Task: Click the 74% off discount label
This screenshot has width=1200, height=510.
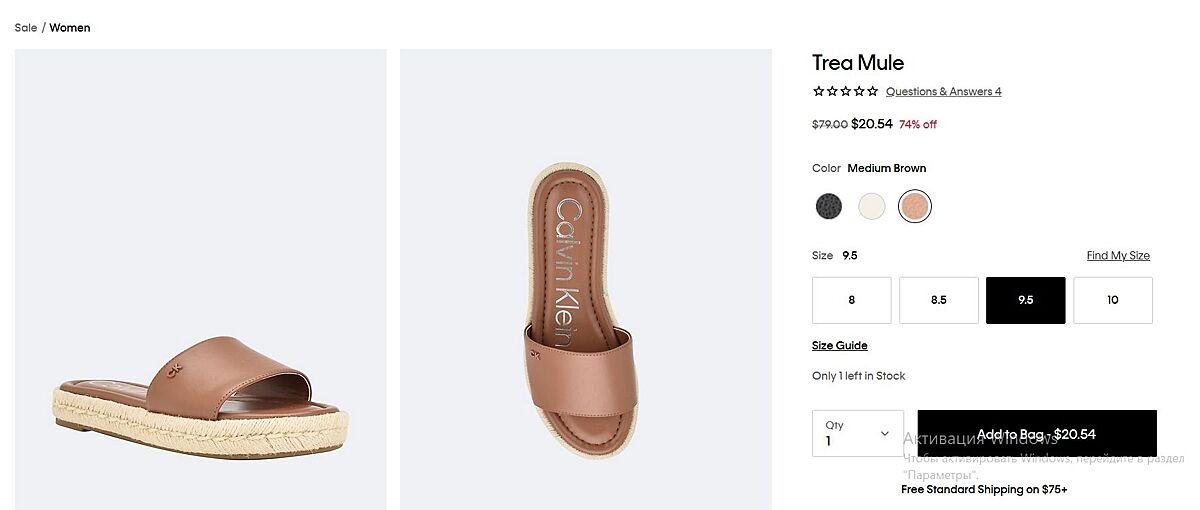Action: [917, 125]
